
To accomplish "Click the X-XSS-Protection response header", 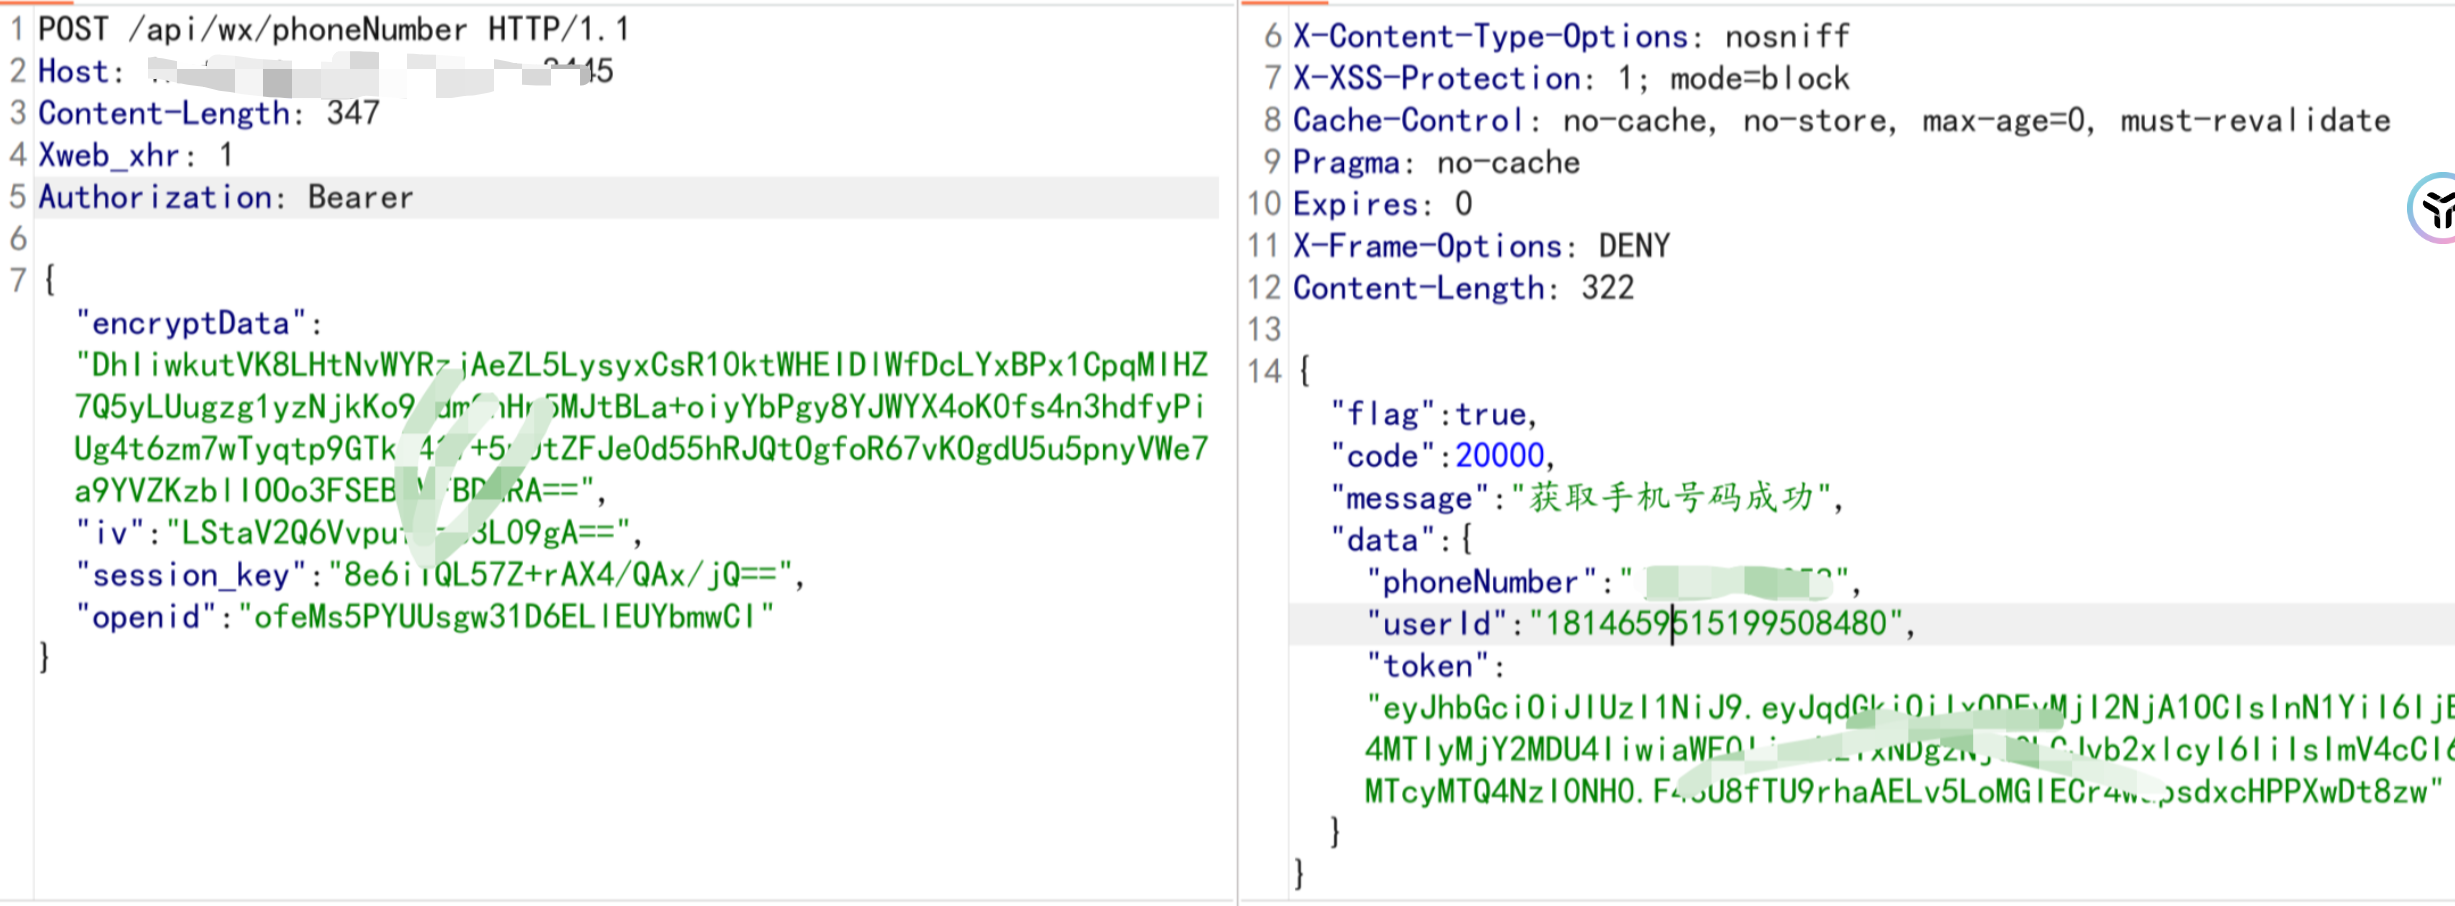I will click(x=1437, y=79).
